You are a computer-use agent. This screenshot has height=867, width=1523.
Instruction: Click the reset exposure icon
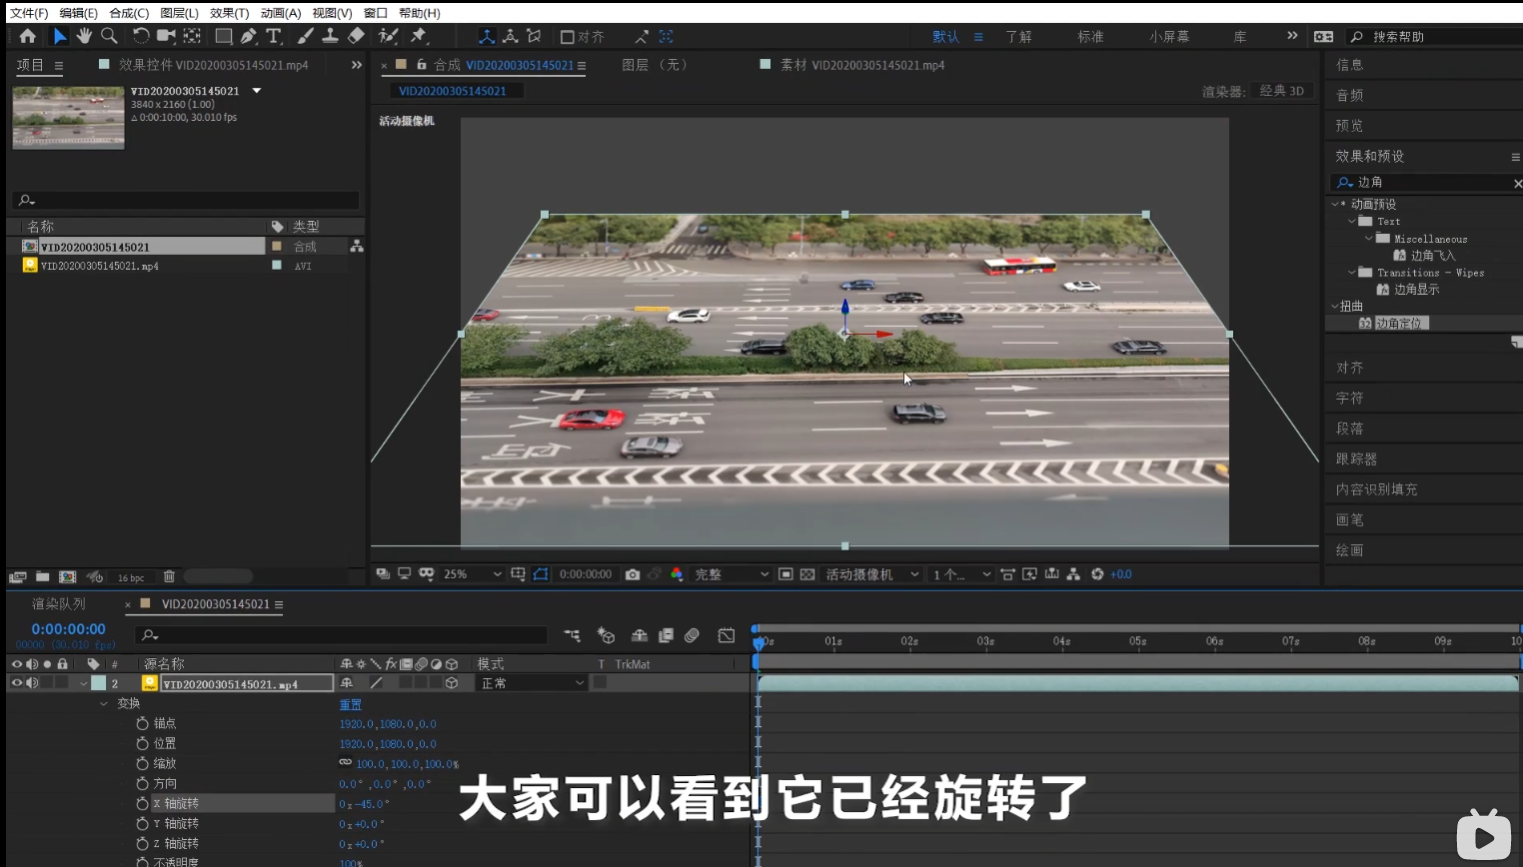coord(1097,574)
